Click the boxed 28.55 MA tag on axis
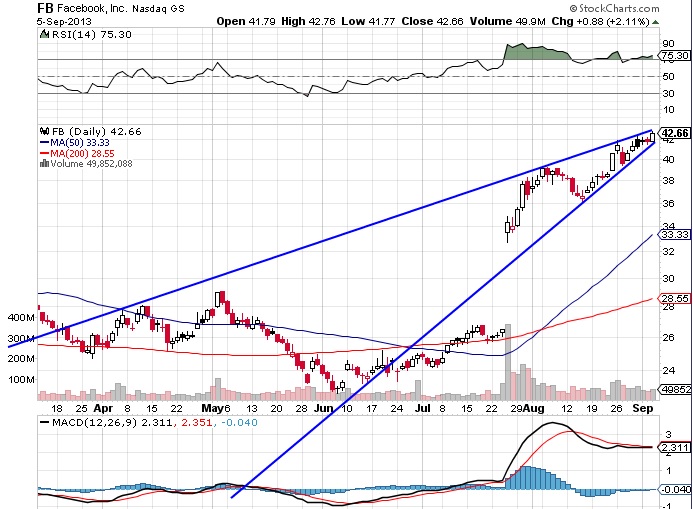The height and width of the screenshot is (509, 693). (x=675, y=298)
